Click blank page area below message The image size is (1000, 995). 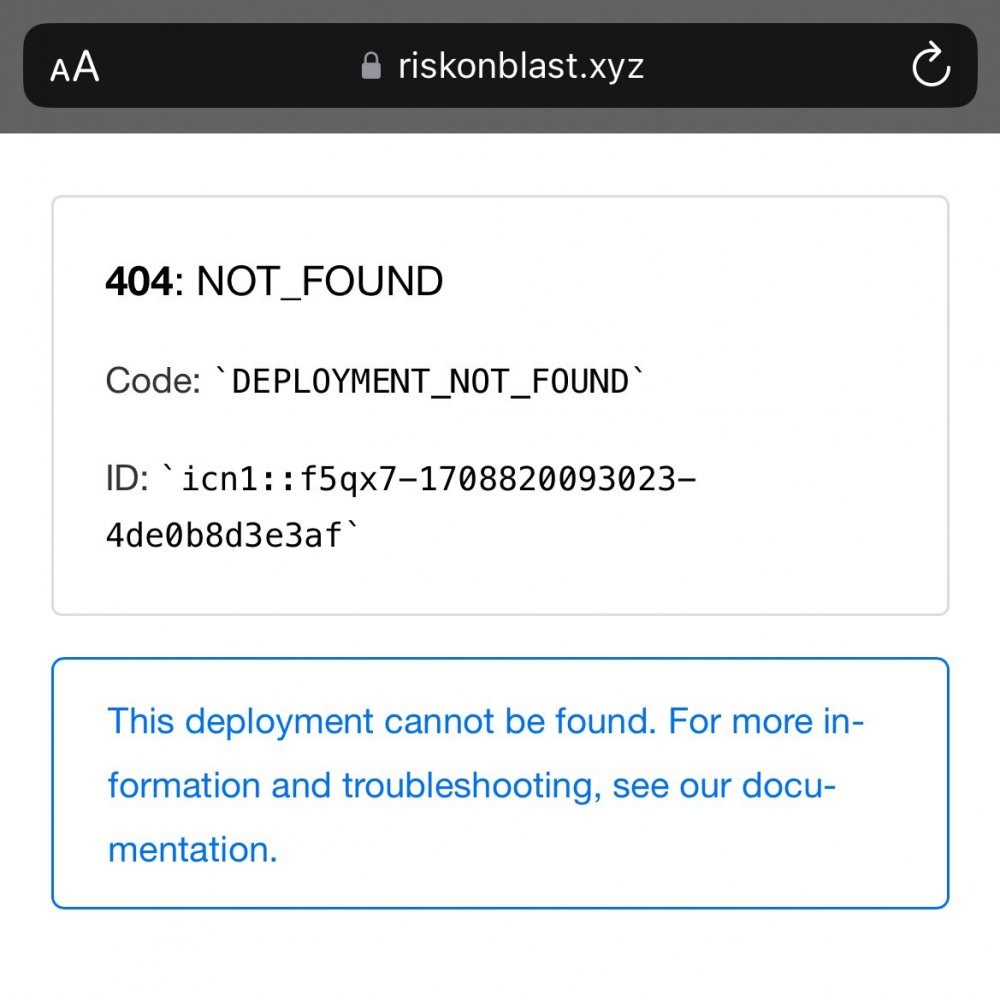click(500, 954)
